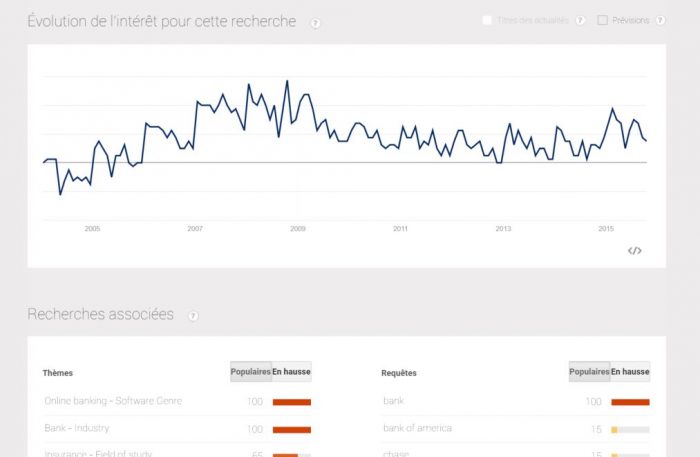Open Online banking - Software Genre theme
The width and height of the screenshot is (700, 457).
tap(113, 401)
